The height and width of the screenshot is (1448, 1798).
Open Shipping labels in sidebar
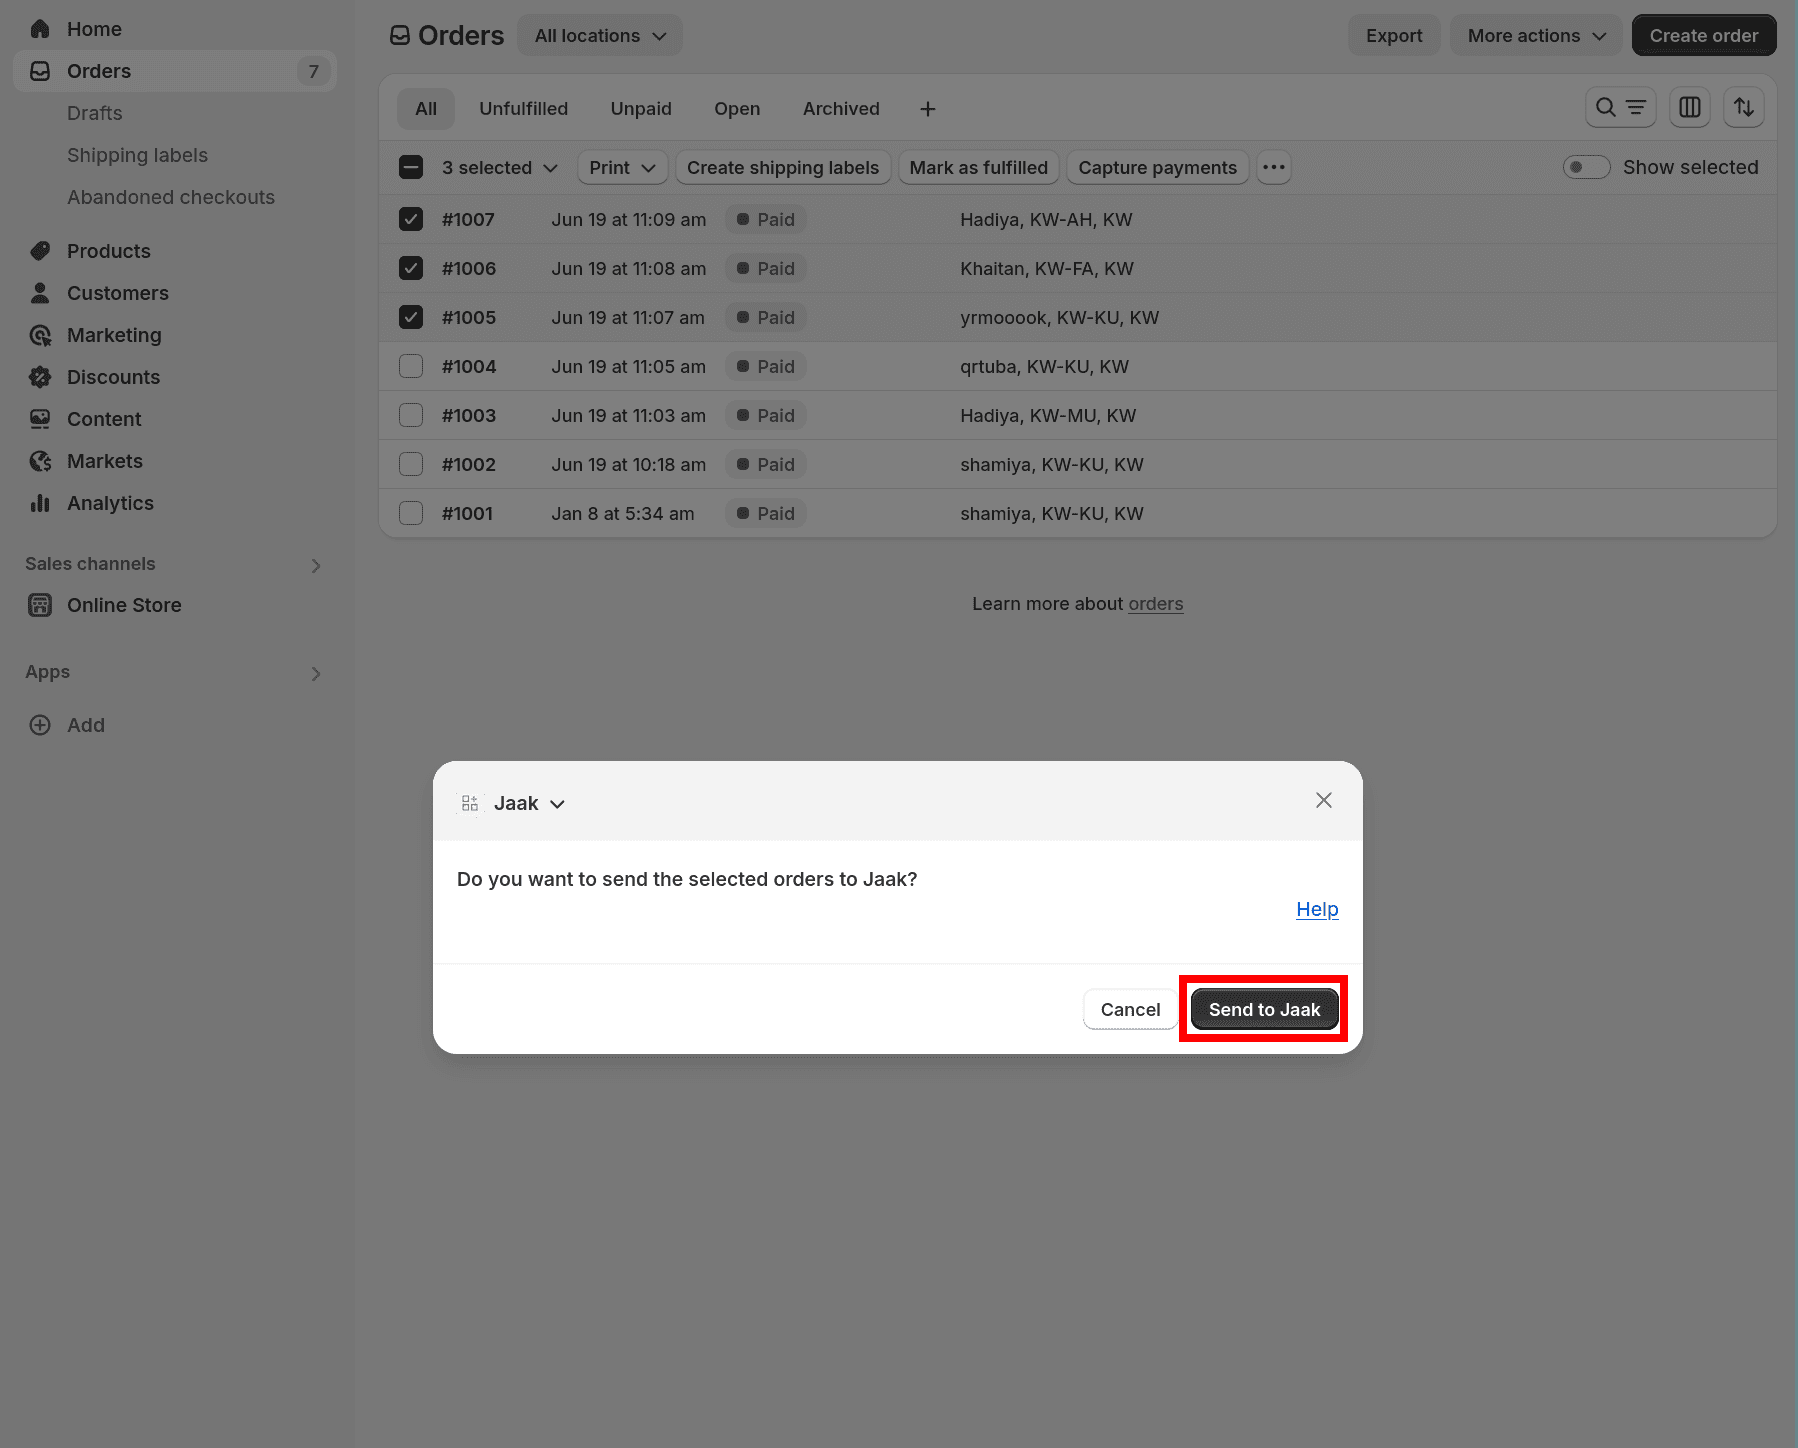[137, 155]
